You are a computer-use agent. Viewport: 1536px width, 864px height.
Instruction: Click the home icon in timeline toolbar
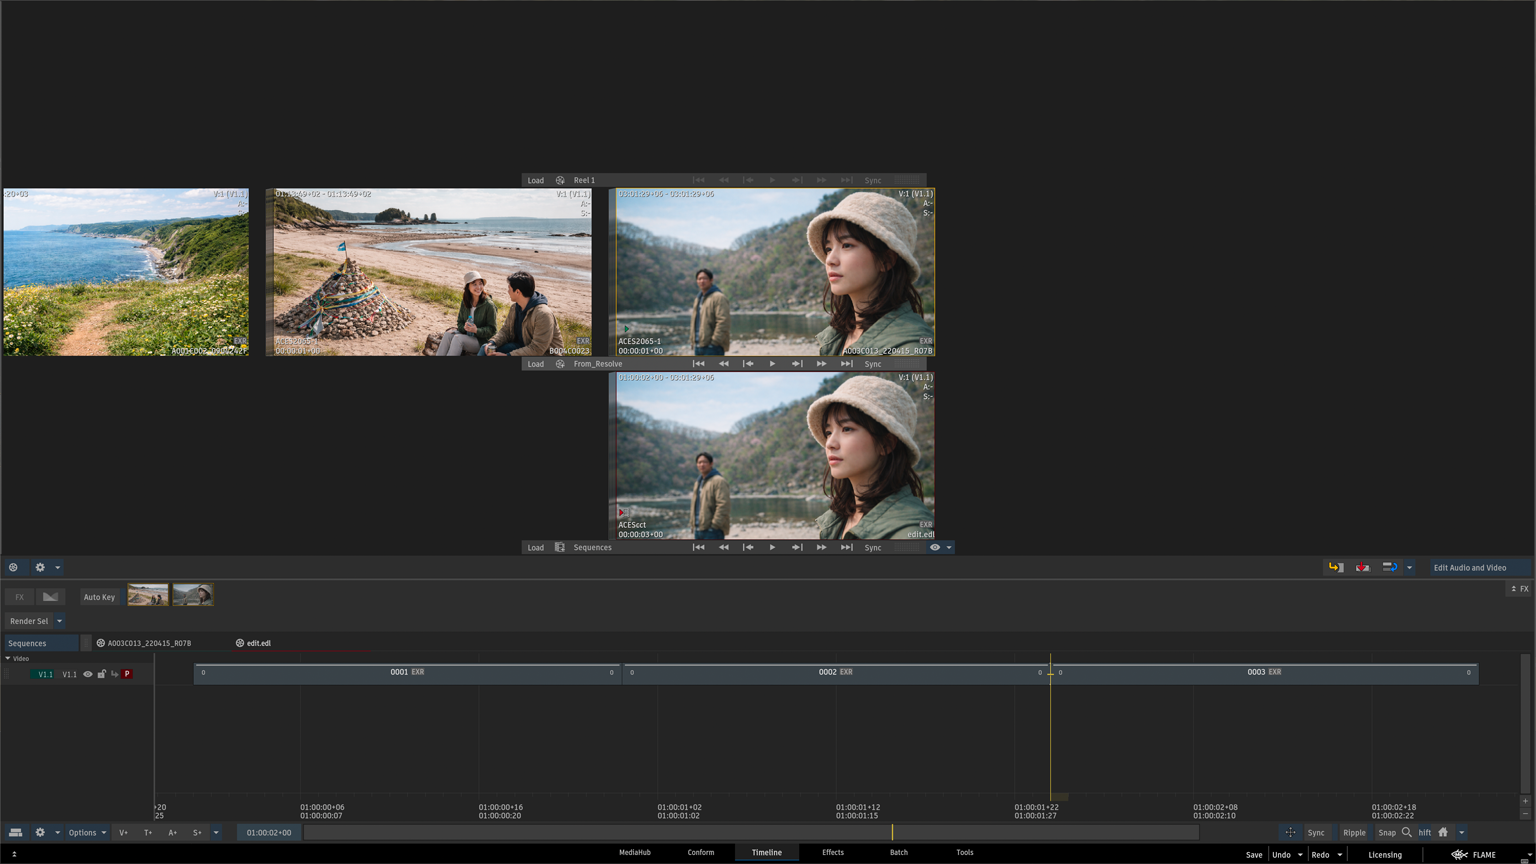tap(1443, 832)
